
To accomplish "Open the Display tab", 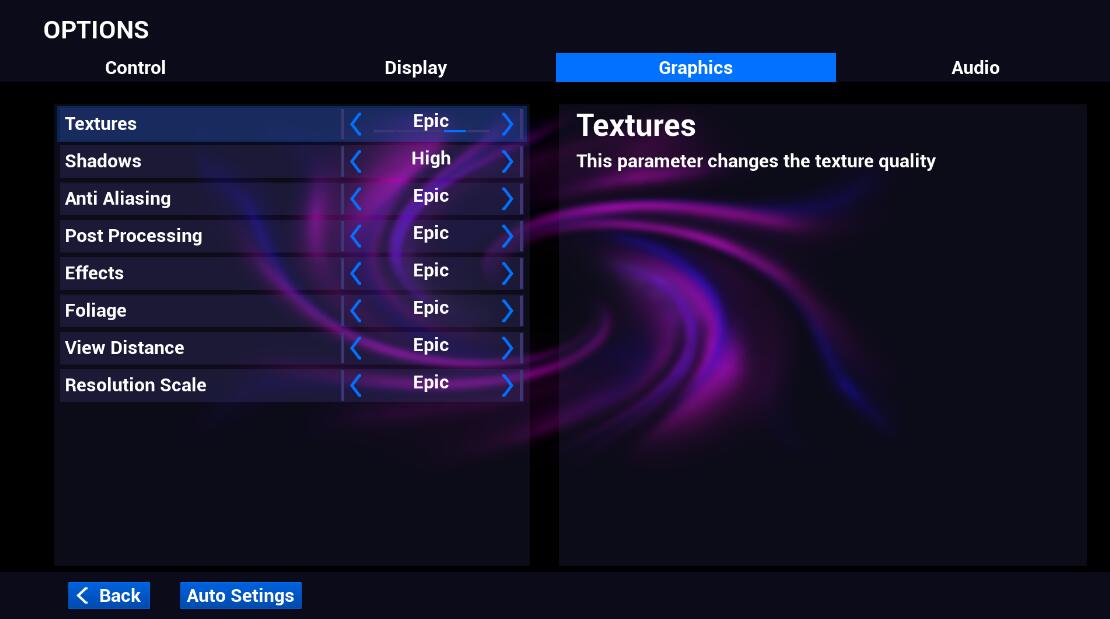I will pyautogui.click(x=416, y=68).
